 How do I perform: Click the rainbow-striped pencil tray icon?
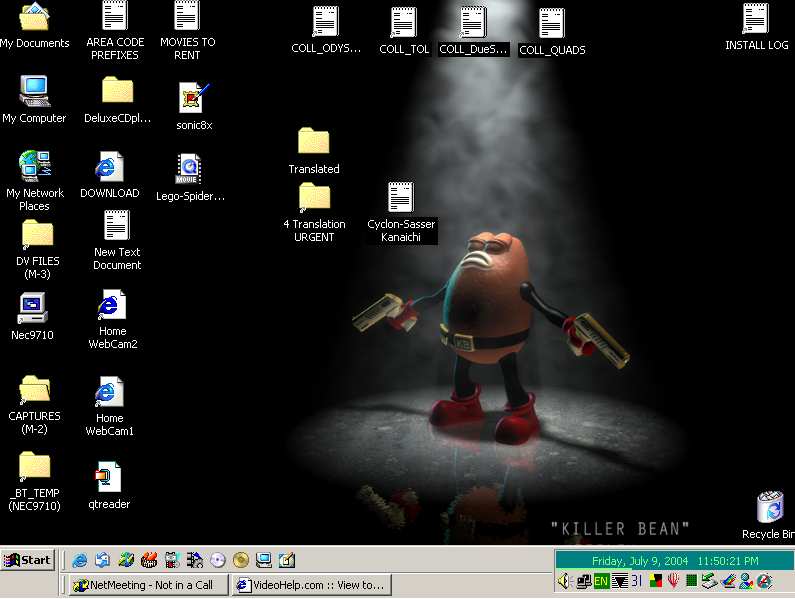[728, 581]
